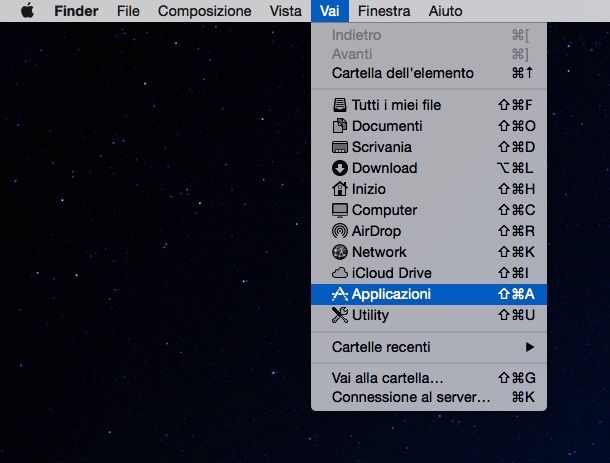
Task: Select Utility menu entry
Action: [x=429, y=315]
